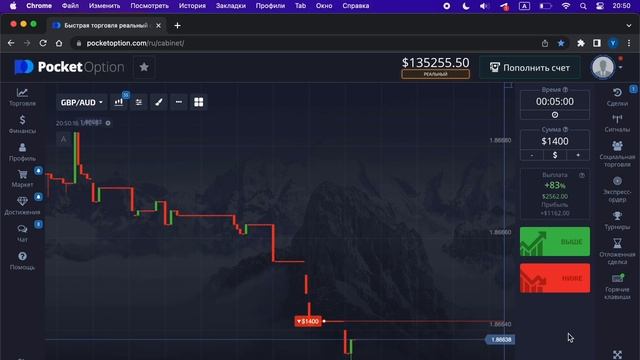Viewport: 640px width, 360px height.
Task: Open the multi-chart grid layout icon
Action: coord(199,102)
